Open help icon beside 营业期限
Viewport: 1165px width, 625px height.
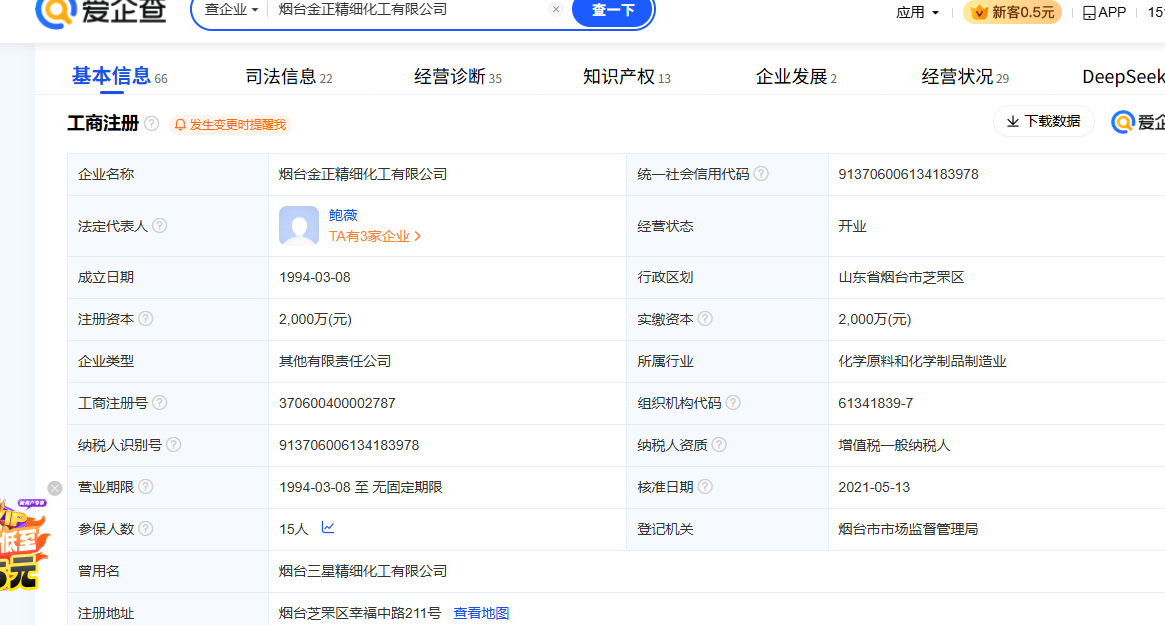click(x=146, y=487)
